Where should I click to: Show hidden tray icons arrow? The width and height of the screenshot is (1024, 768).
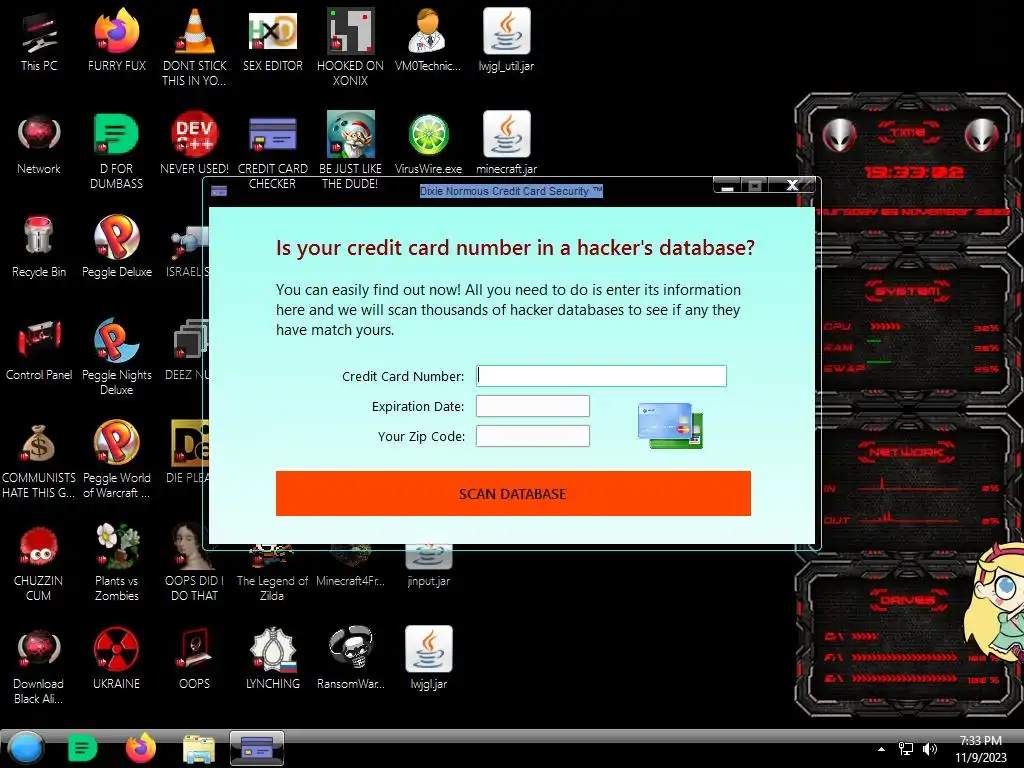[881, 749]
